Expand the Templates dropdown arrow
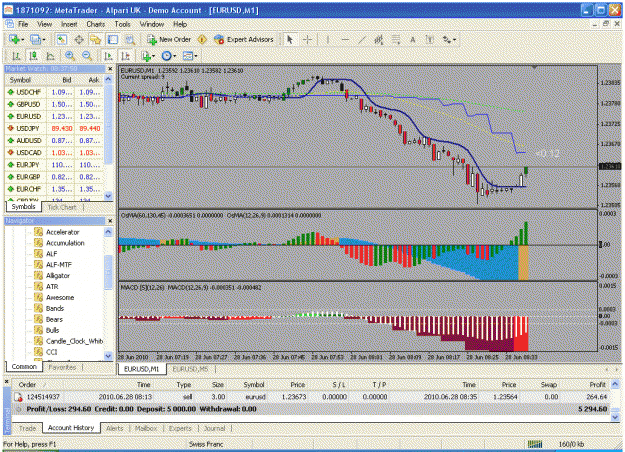Image resolution: width=625 pixels, height=452 pixels. point(196,56)
